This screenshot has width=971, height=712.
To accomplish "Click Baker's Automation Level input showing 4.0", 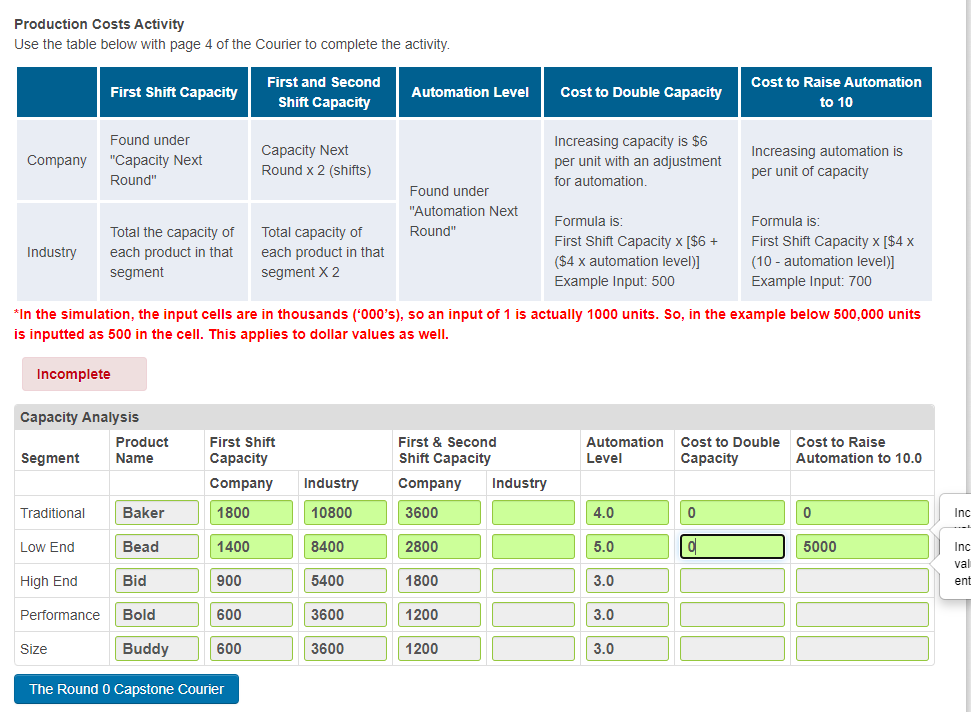I will pyautogui.click(x=627, y=512).
